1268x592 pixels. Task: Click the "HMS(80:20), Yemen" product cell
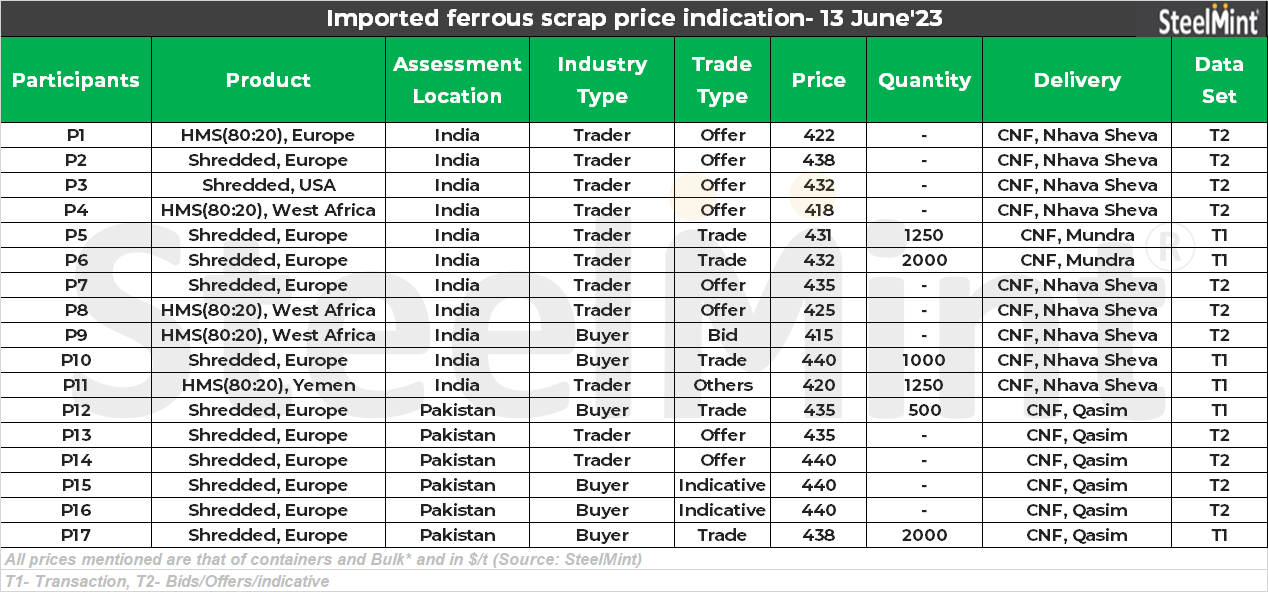[268, 385]
